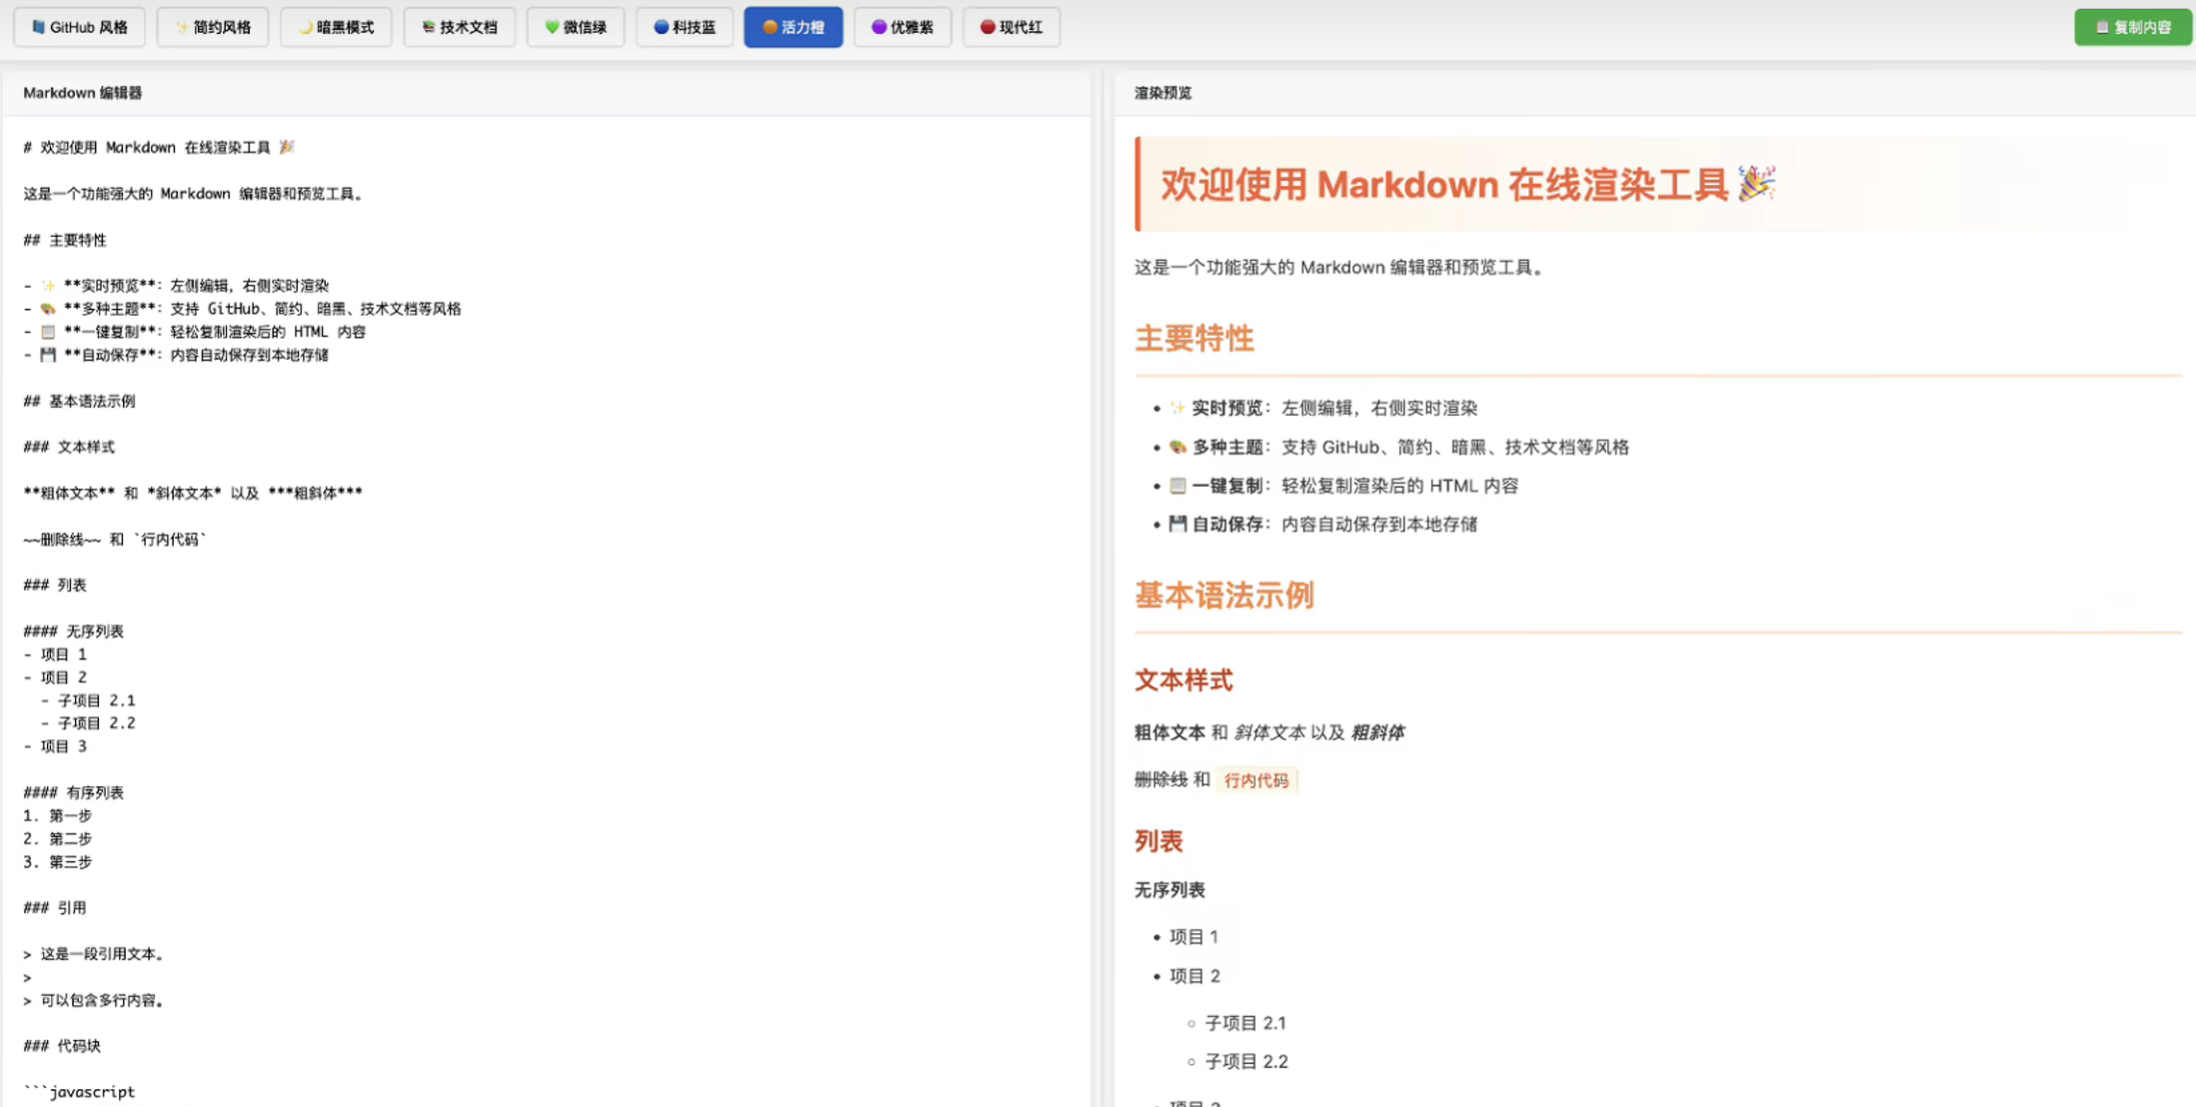The image size is (2196, 1107).
Task: Click the 复制内容 copy button
Action: point(2132,27)
